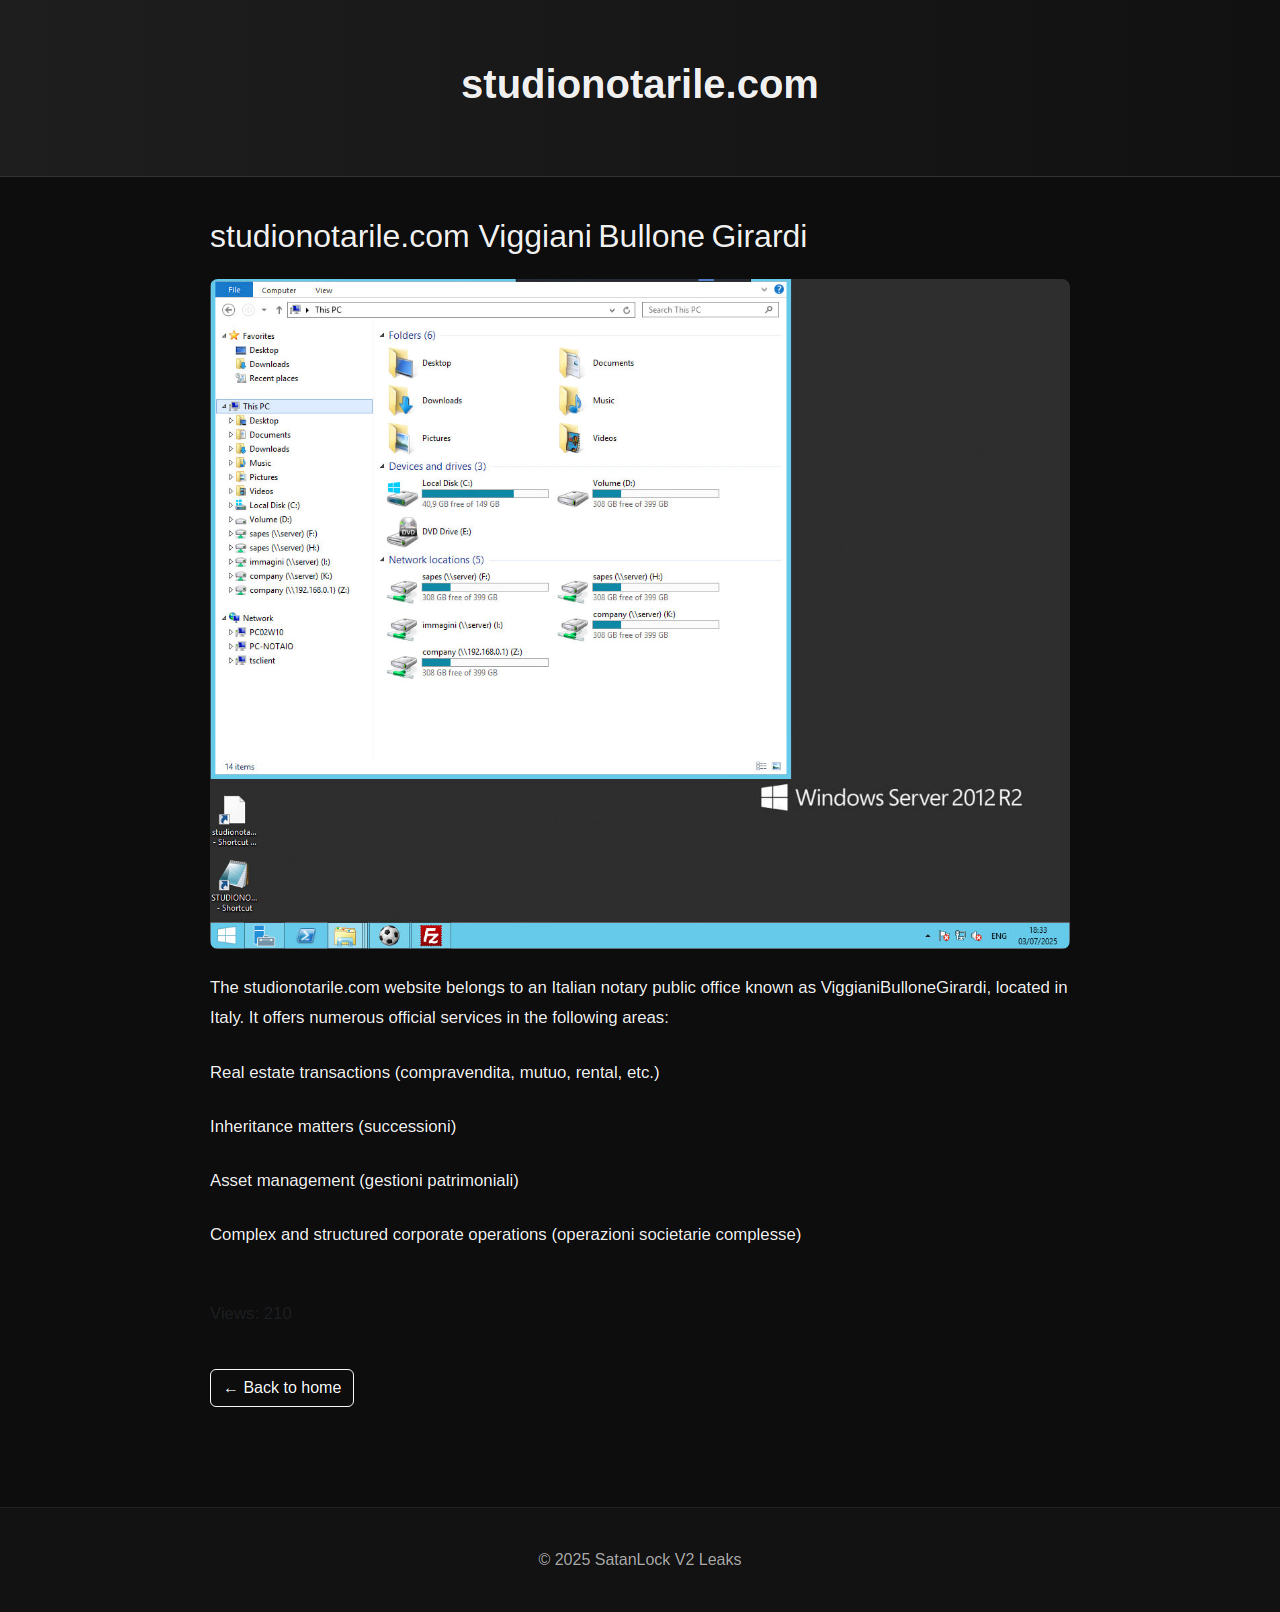Select the Local Disk (C:) drive icon
The image size is (1280, 1612).
coord(402,494)
